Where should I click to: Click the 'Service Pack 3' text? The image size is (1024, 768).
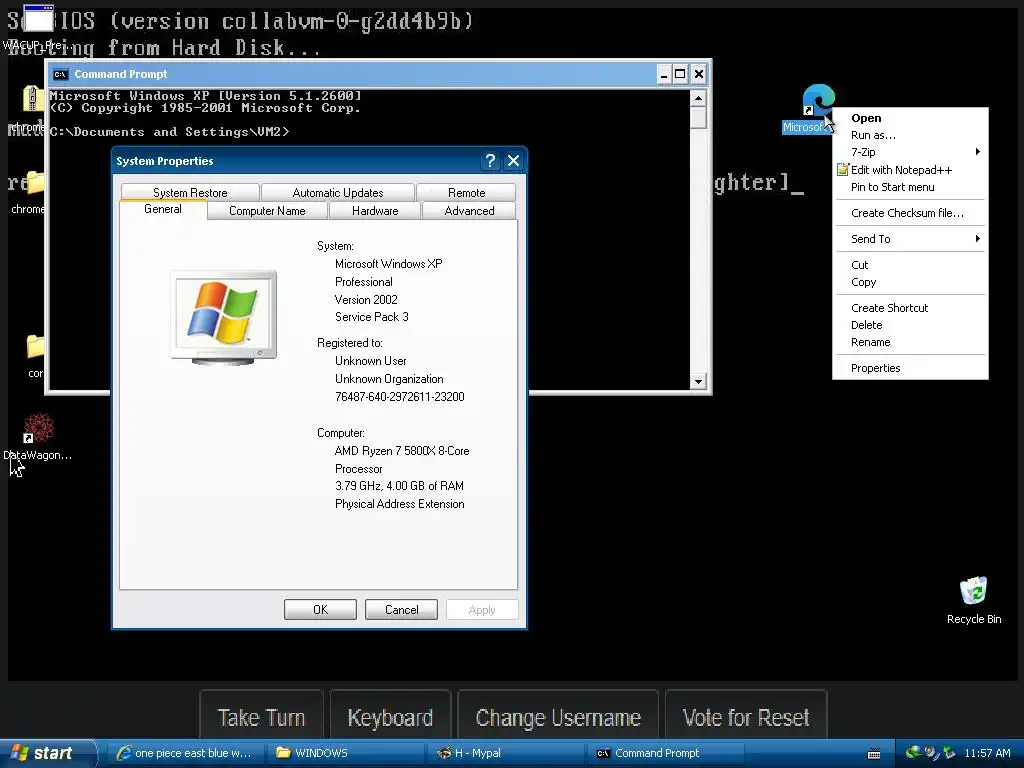click(x=372, y=317)
